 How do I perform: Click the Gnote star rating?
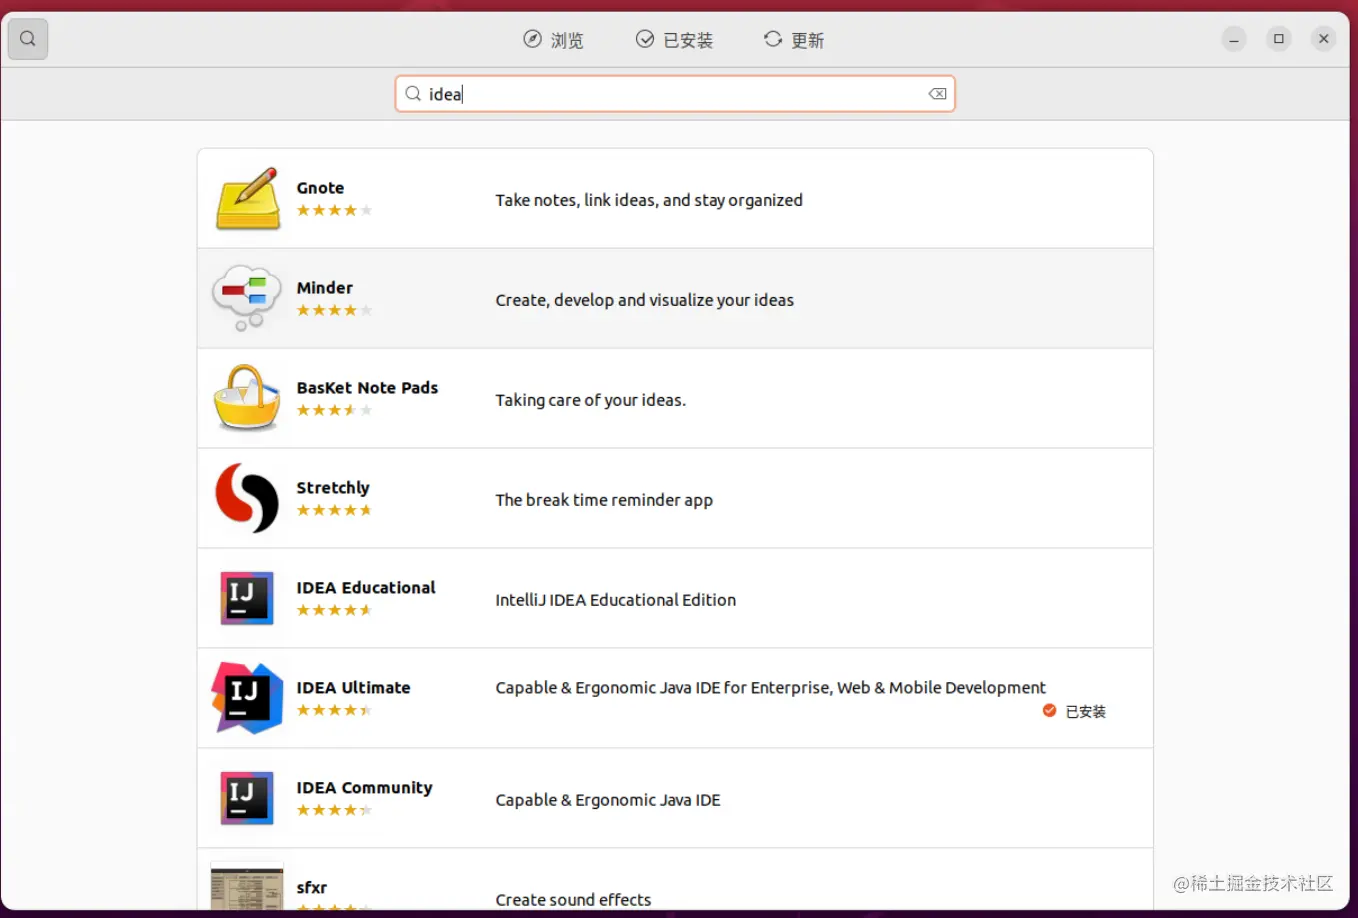pyautogui.click(x=334, y=210)
